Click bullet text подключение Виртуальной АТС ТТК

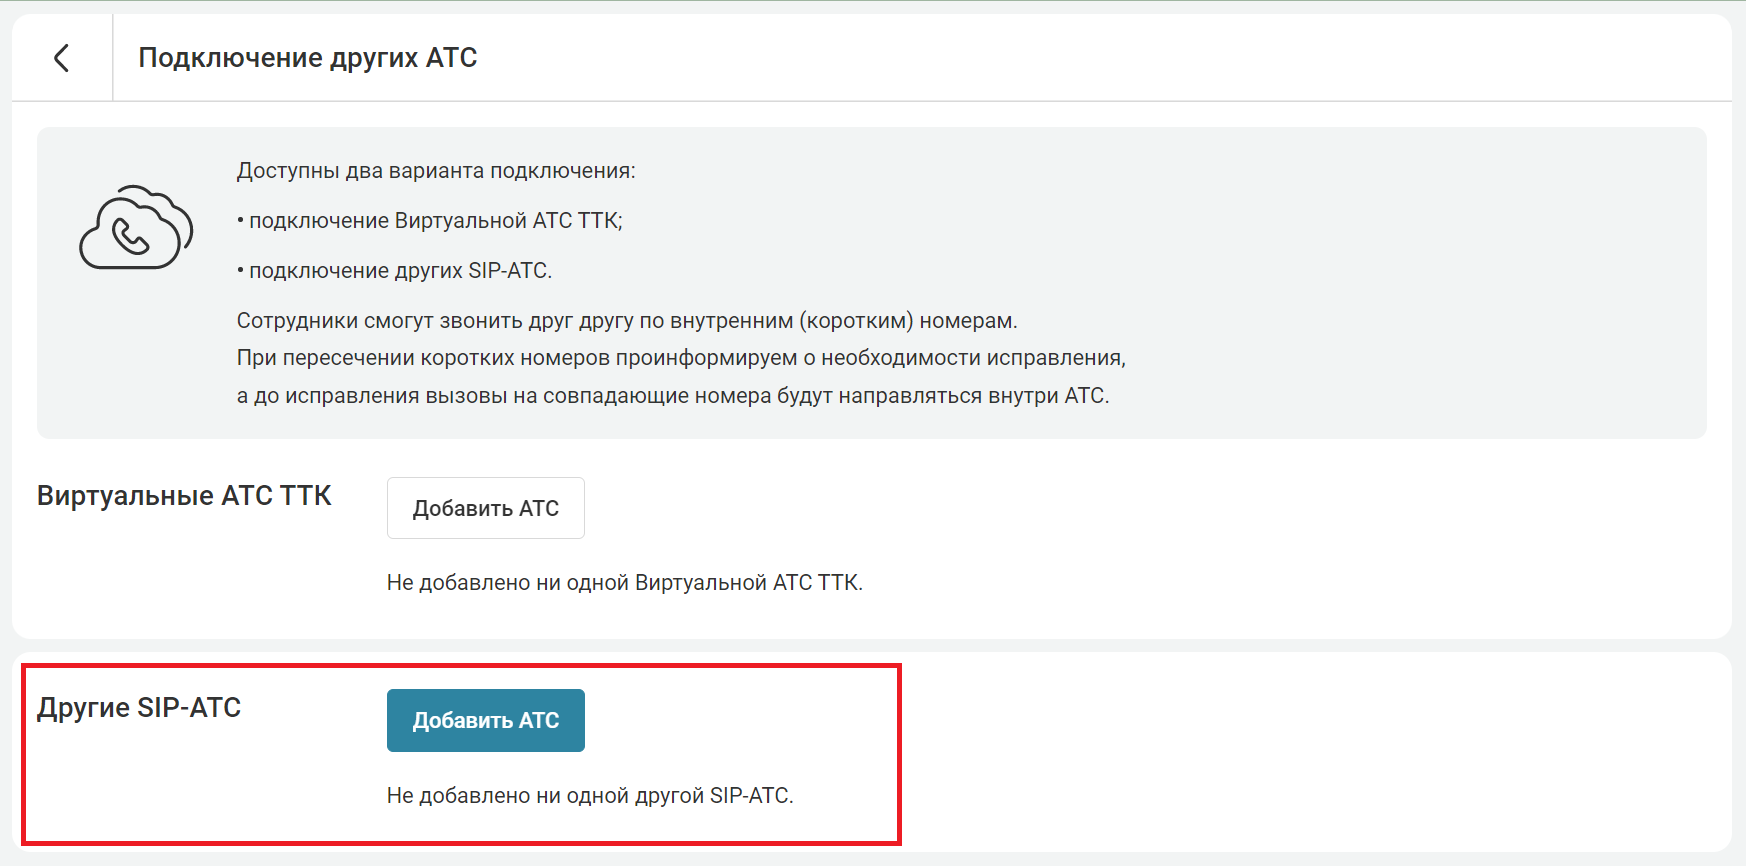pyautogui.click(x=435, y=221)
